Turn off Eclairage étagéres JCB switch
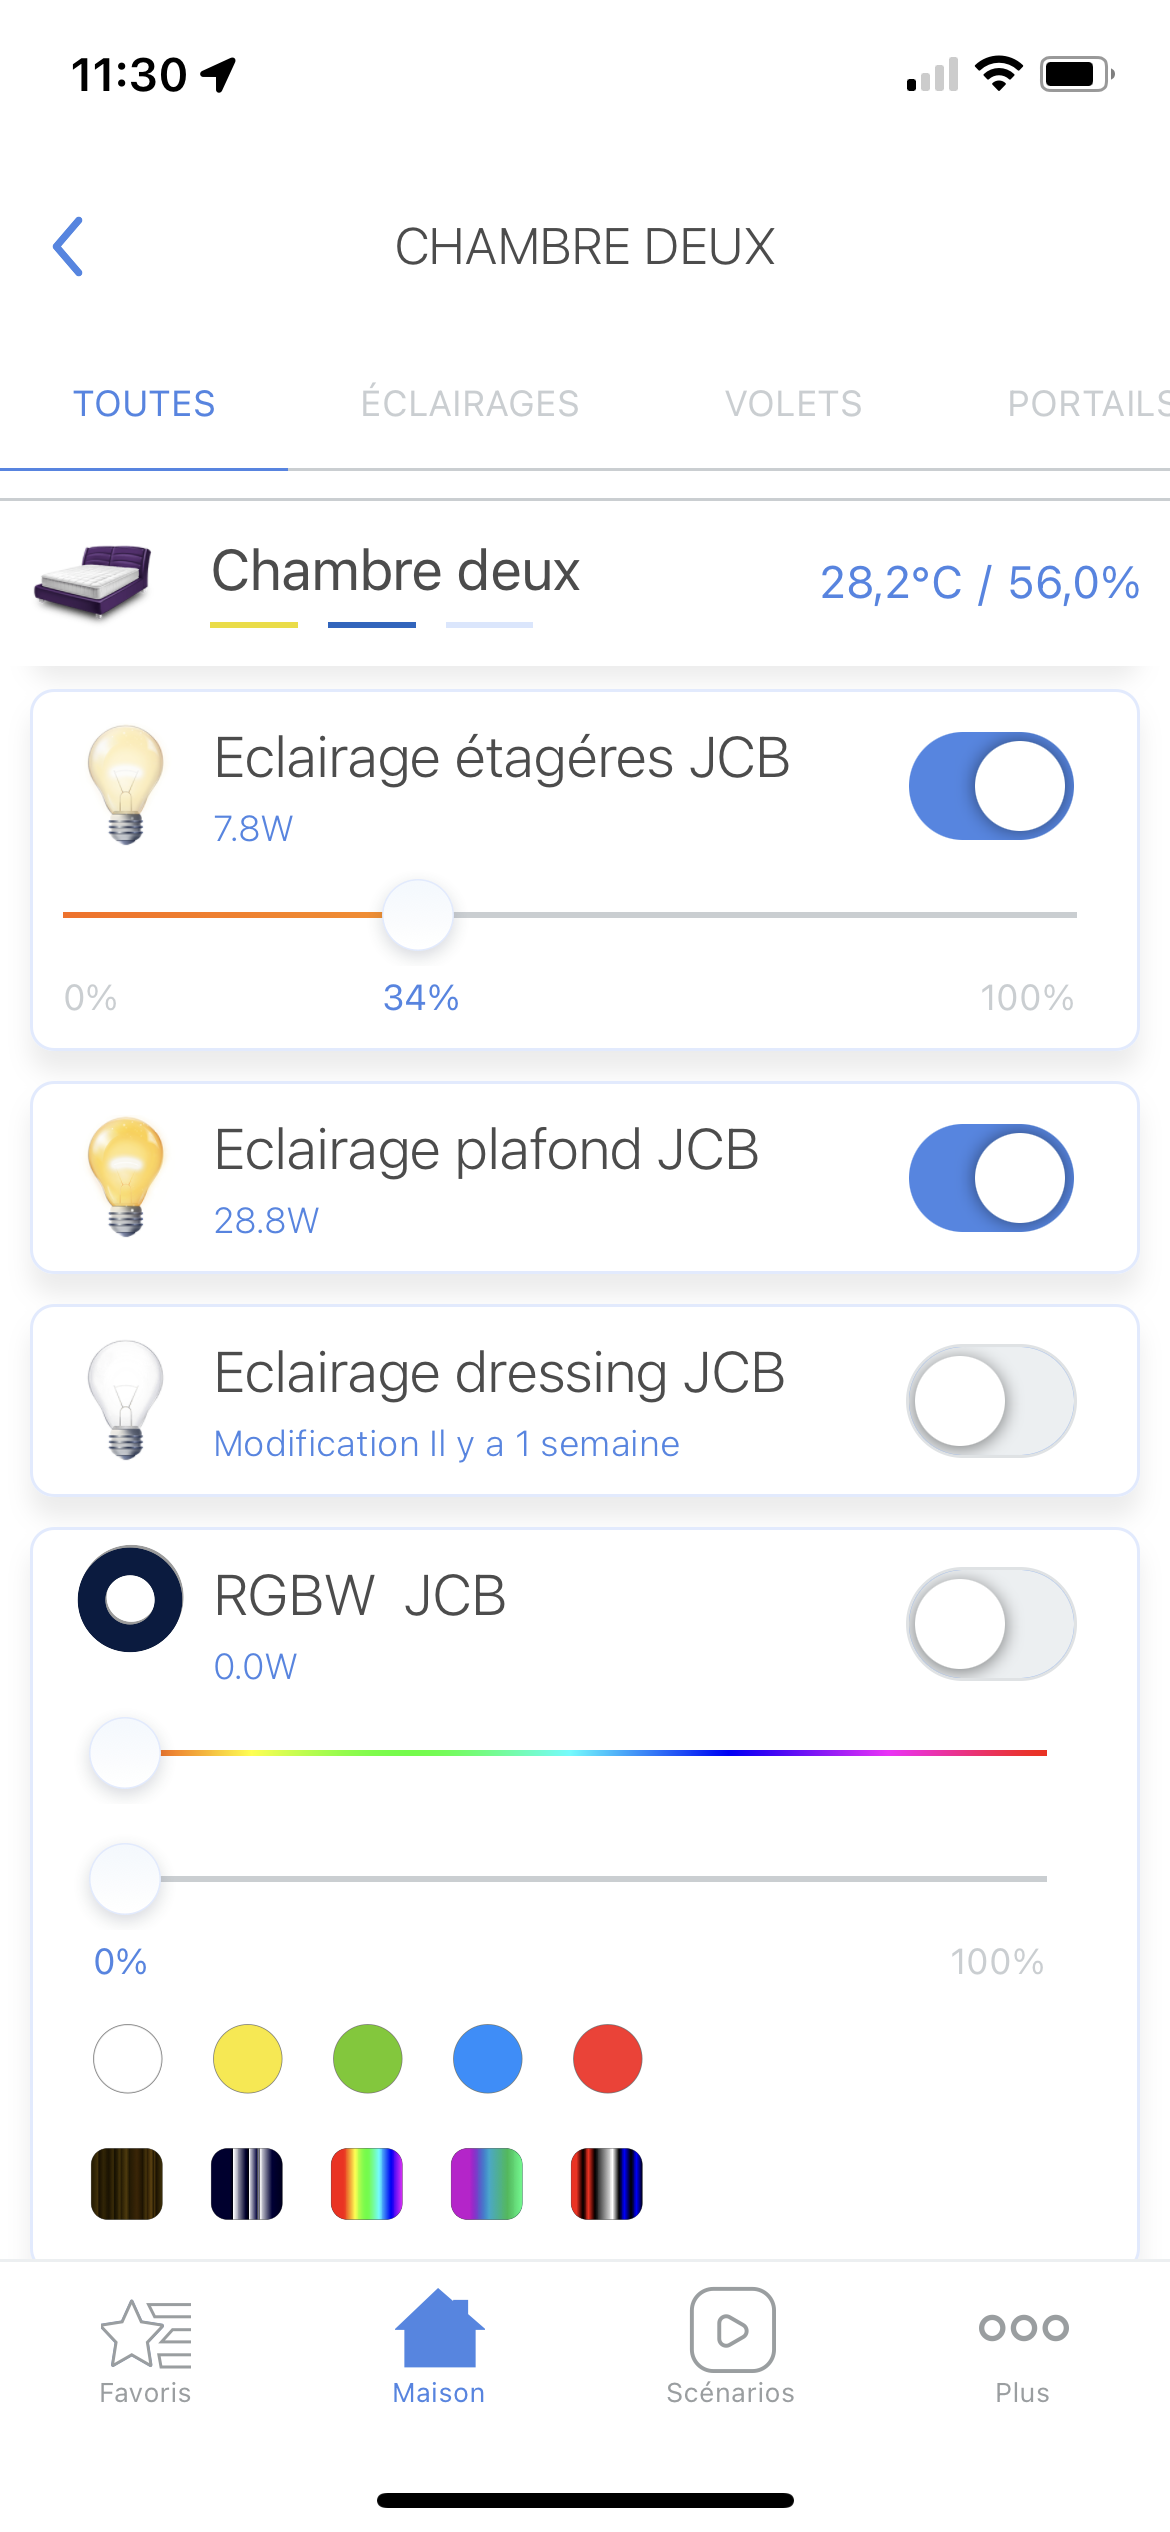 (990, 786)
